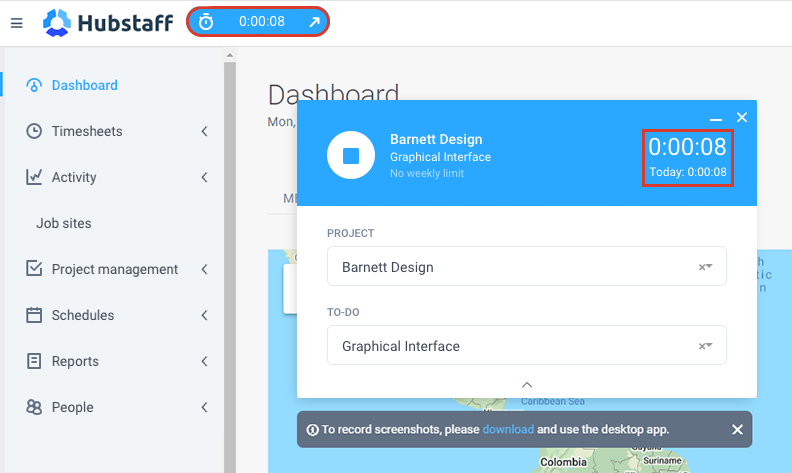Click the Graphical Interface subtitle in timer header
Viewport: 792px width, 473px height.
[440, 157]
